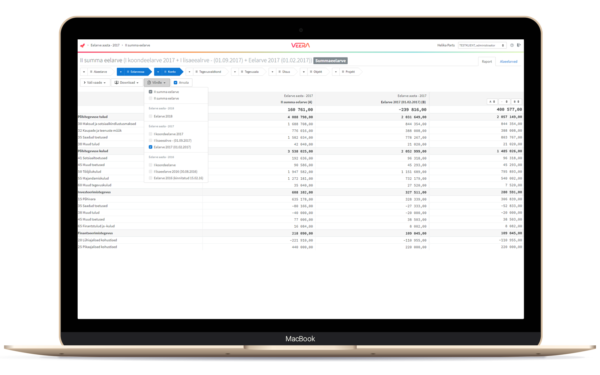Click the Summaeelarve badge

tap(331, 60)
